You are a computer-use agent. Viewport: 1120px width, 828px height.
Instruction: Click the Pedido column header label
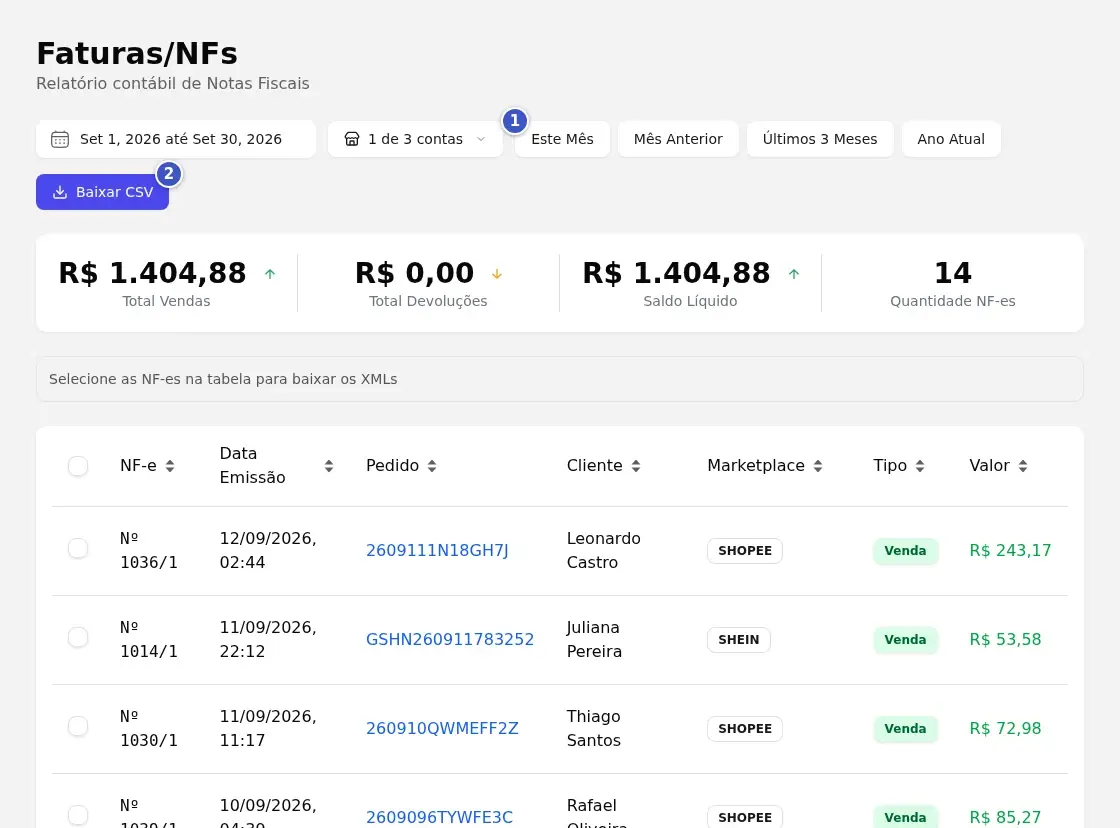[392, 466]
